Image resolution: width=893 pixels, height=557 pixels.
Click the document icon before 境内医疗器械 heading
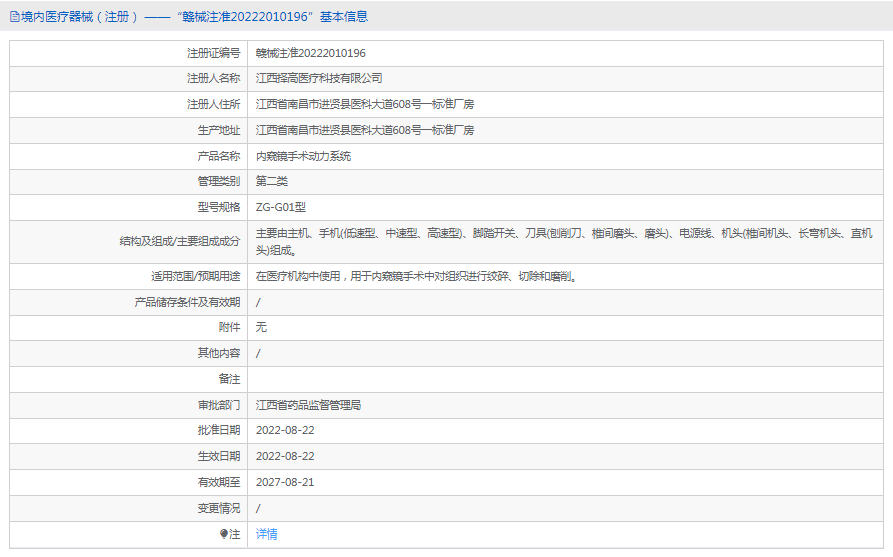pyautogui.click(x=14, y=17)
